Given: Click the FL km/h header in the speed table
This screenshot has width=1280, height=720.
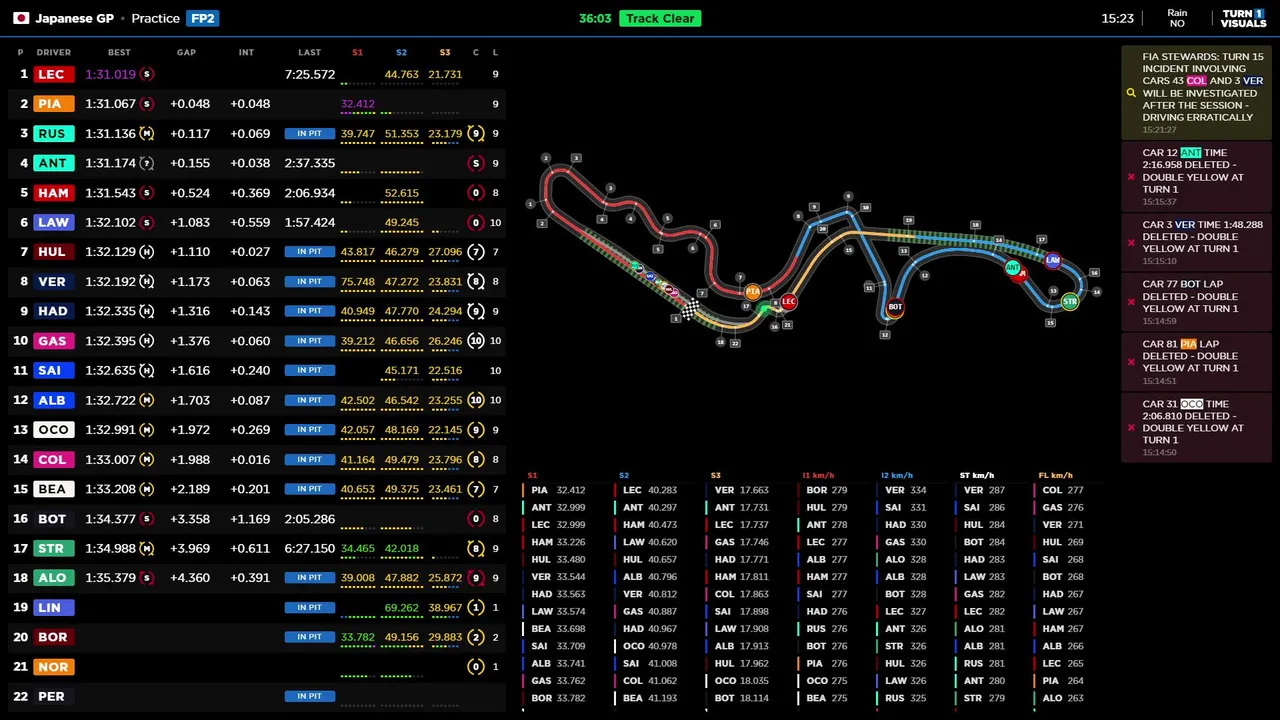Looking at the screenshot, I should pos(1055,476).
